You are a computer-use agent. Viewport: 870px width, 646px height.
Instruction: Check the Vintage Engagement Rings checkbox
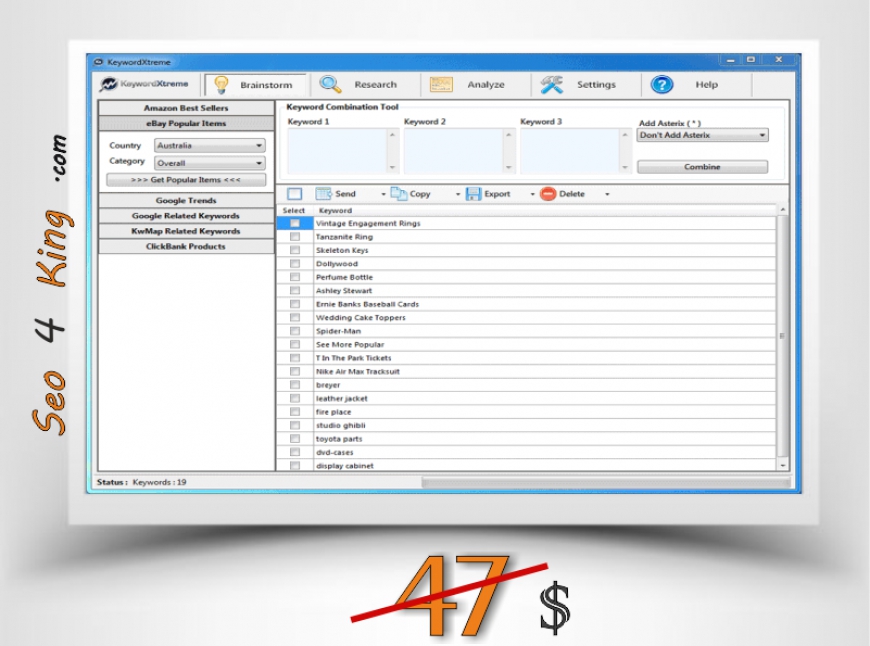coord(295,223)
